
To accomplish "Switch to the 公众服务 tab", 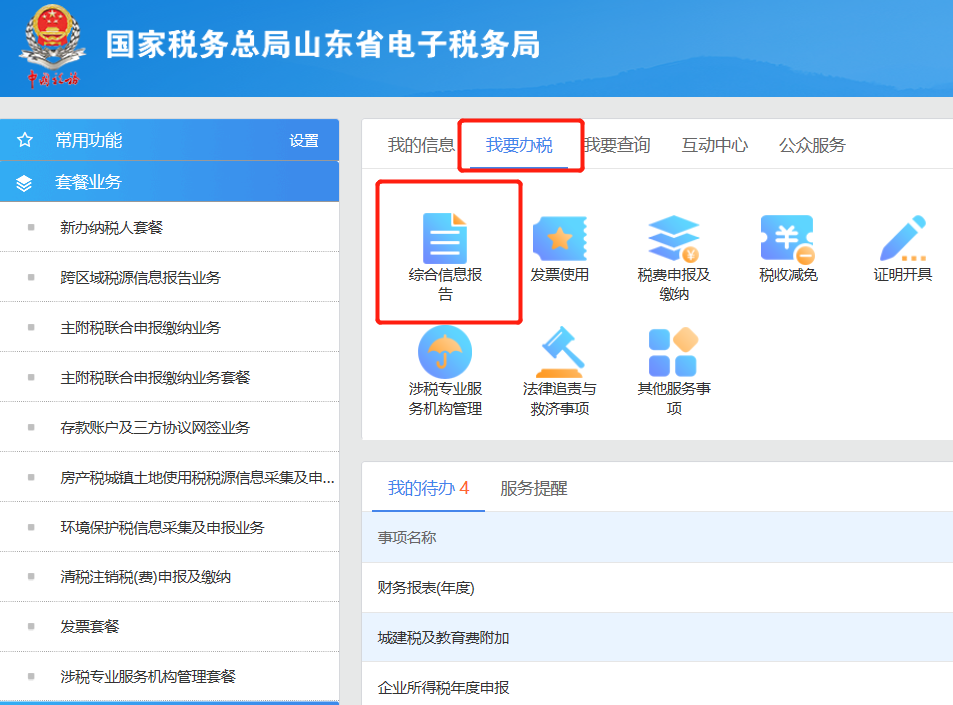I will click(x=813, y=145).
